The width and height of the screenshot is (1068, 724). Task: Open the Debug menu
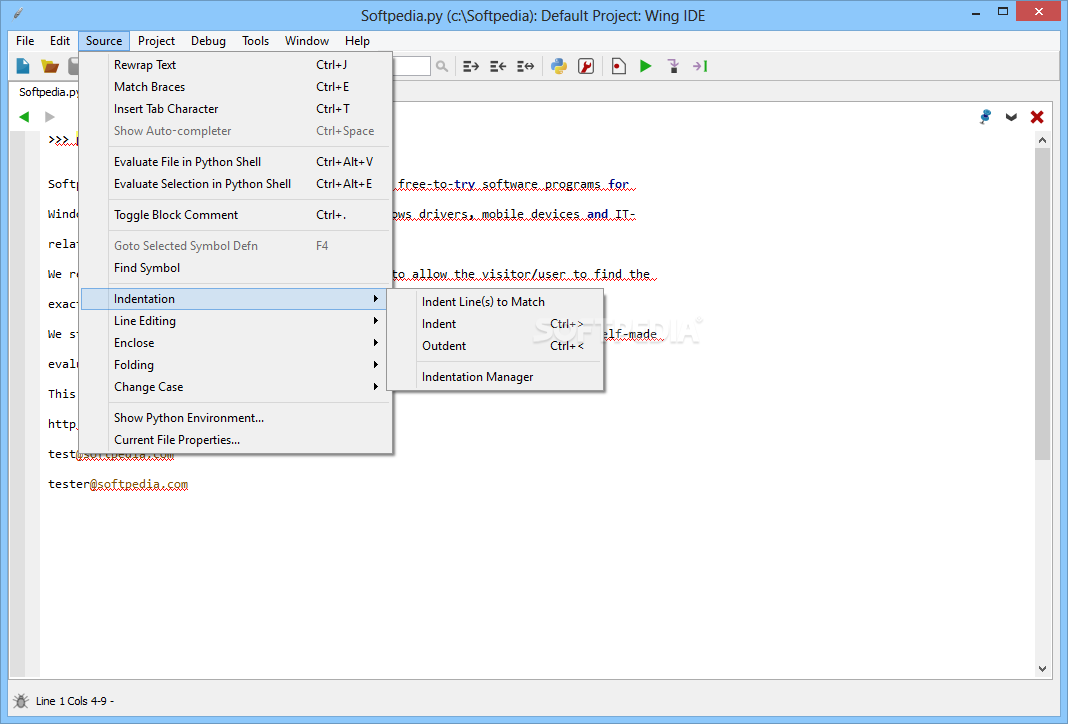(x=208, y=41)
